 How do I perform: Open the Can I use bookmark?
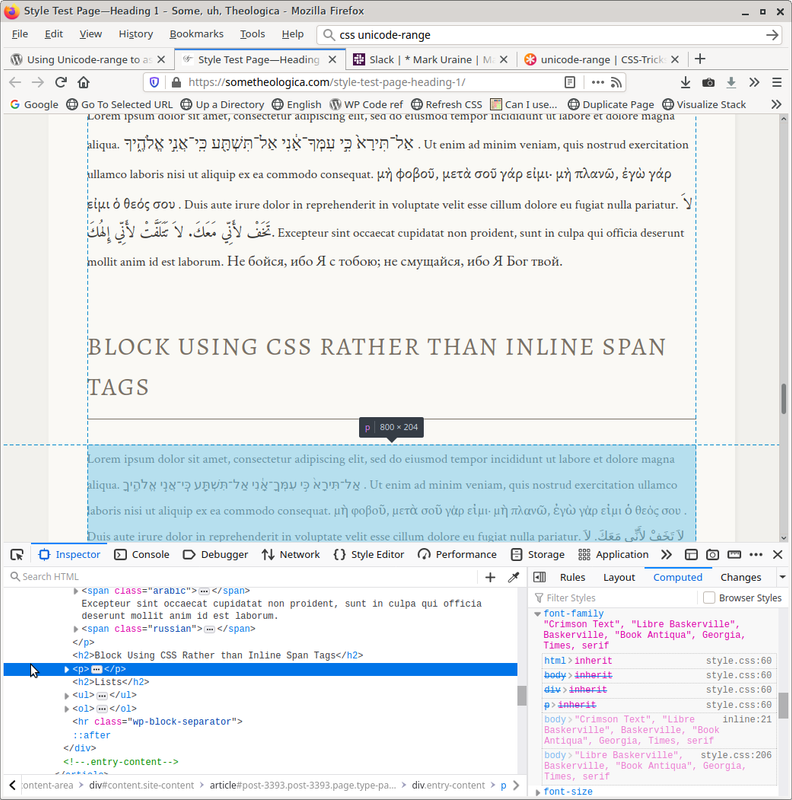pyautogui.click(x=524, y=105)
